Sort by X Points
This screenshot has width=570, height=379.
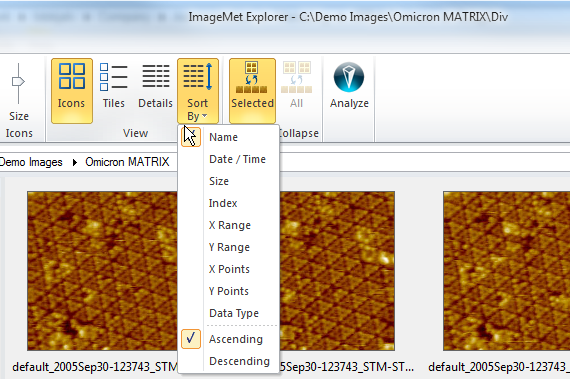[x=228, y=269]
